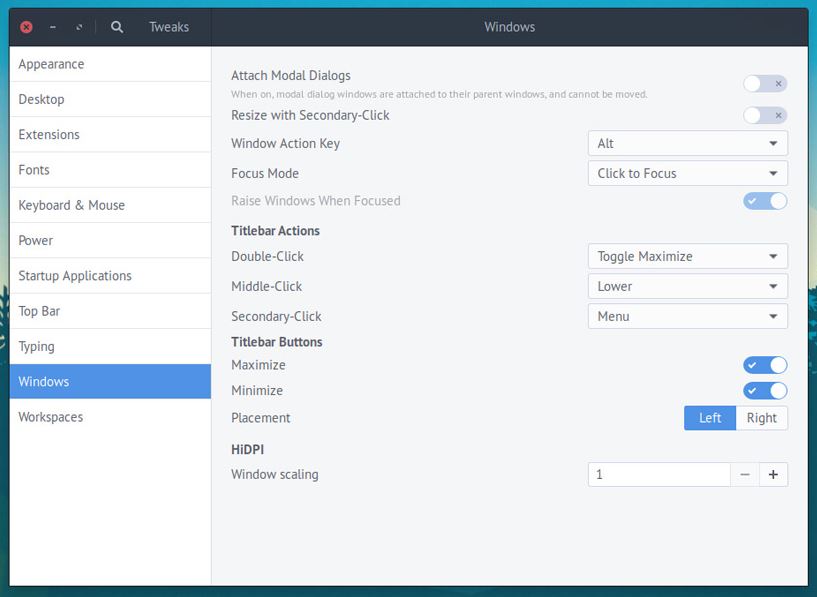
Task: Set titlebar button placement to Right
Action: pos(761,418)
